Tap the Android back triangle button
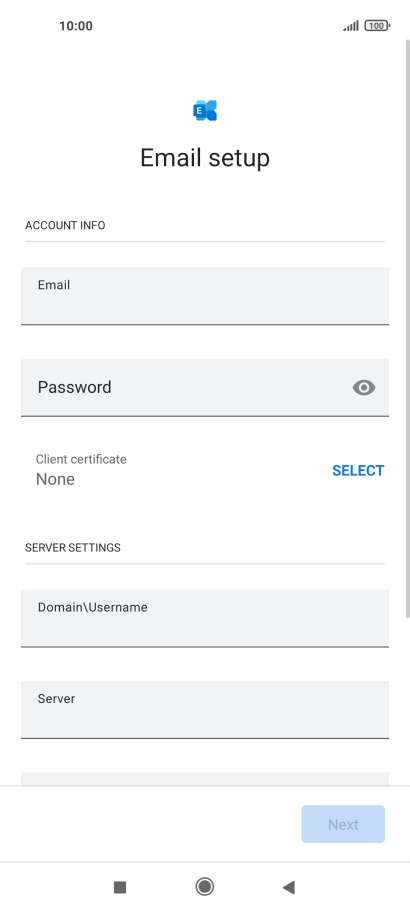Image resolution: width=410 pixels, height=911 pixels. tap(289, 887)
